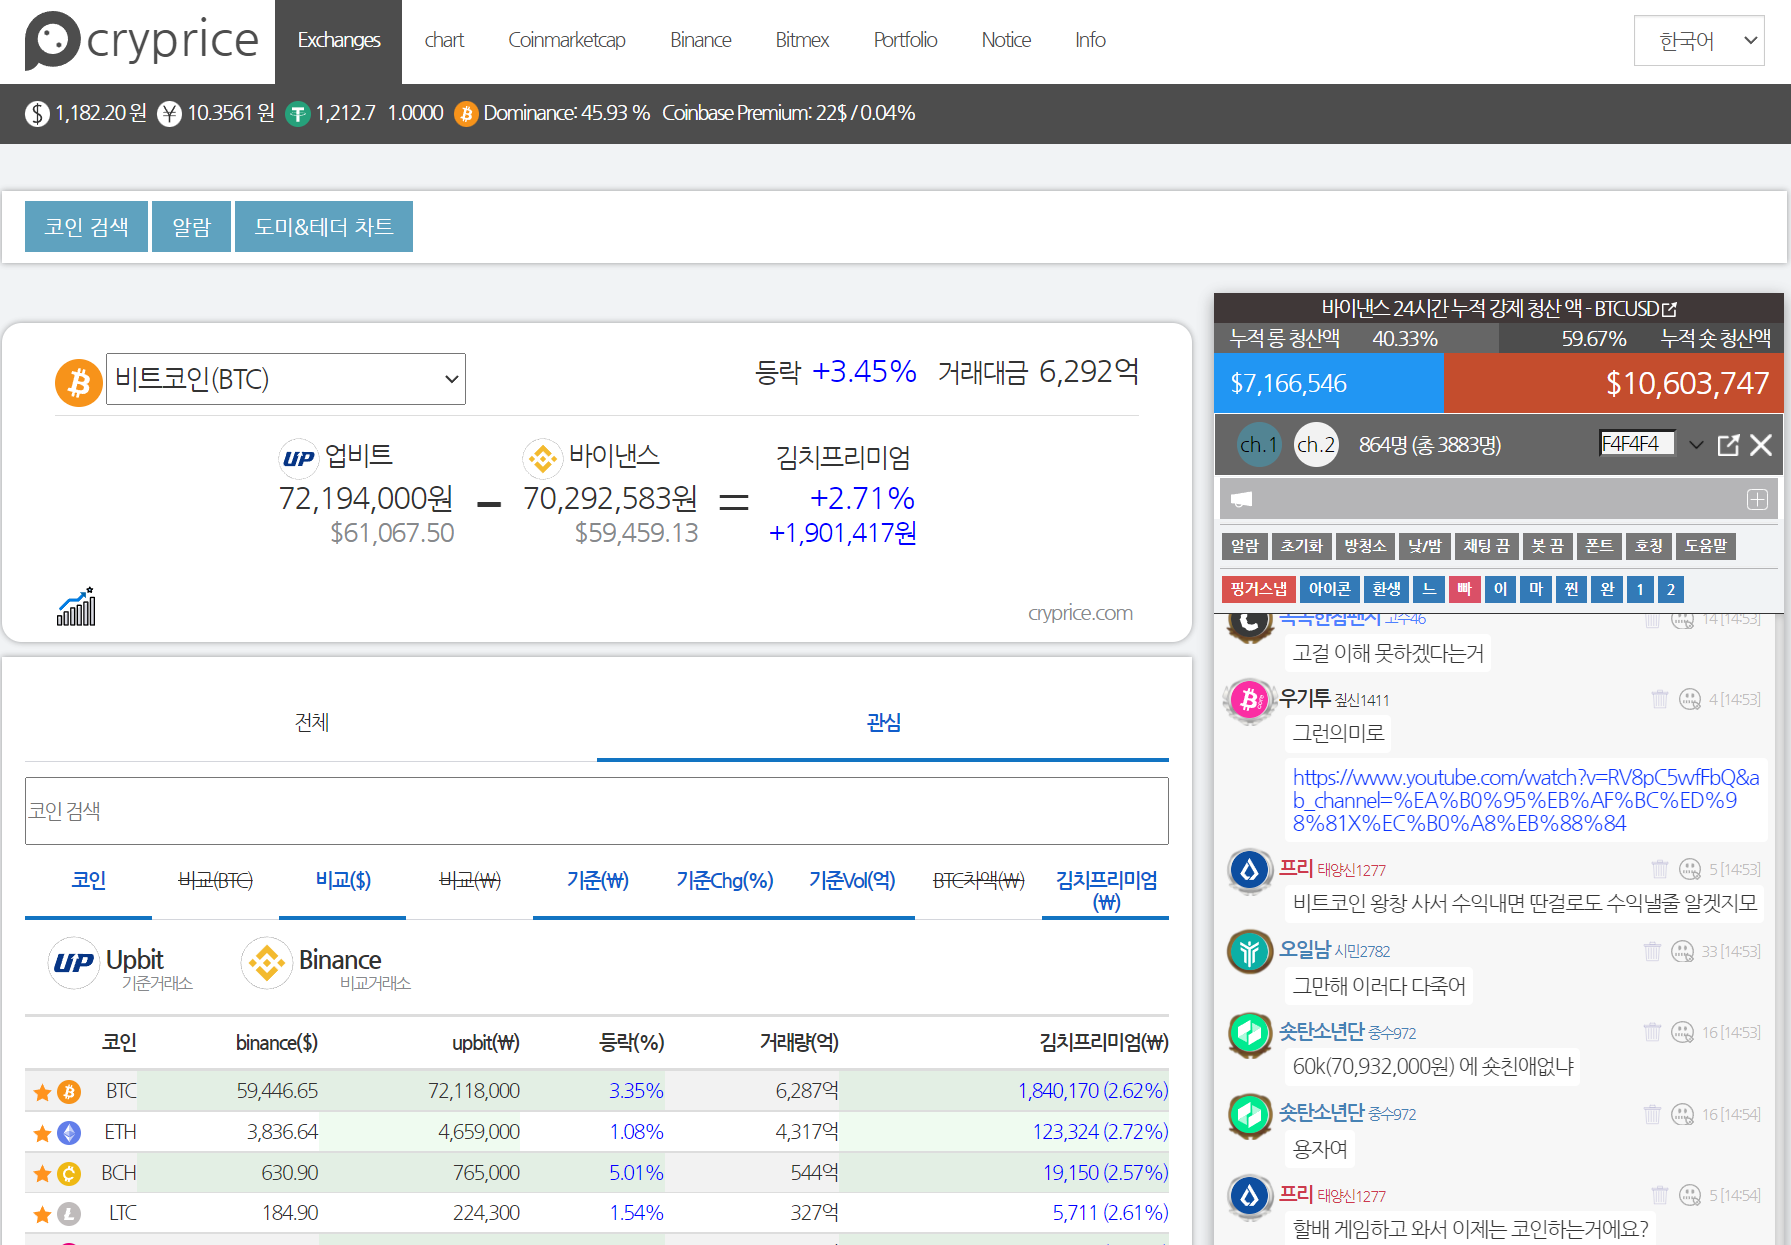Toggle the LTC row favorite star
The image size is (1791, 1245).
(x=42, y=1214)
